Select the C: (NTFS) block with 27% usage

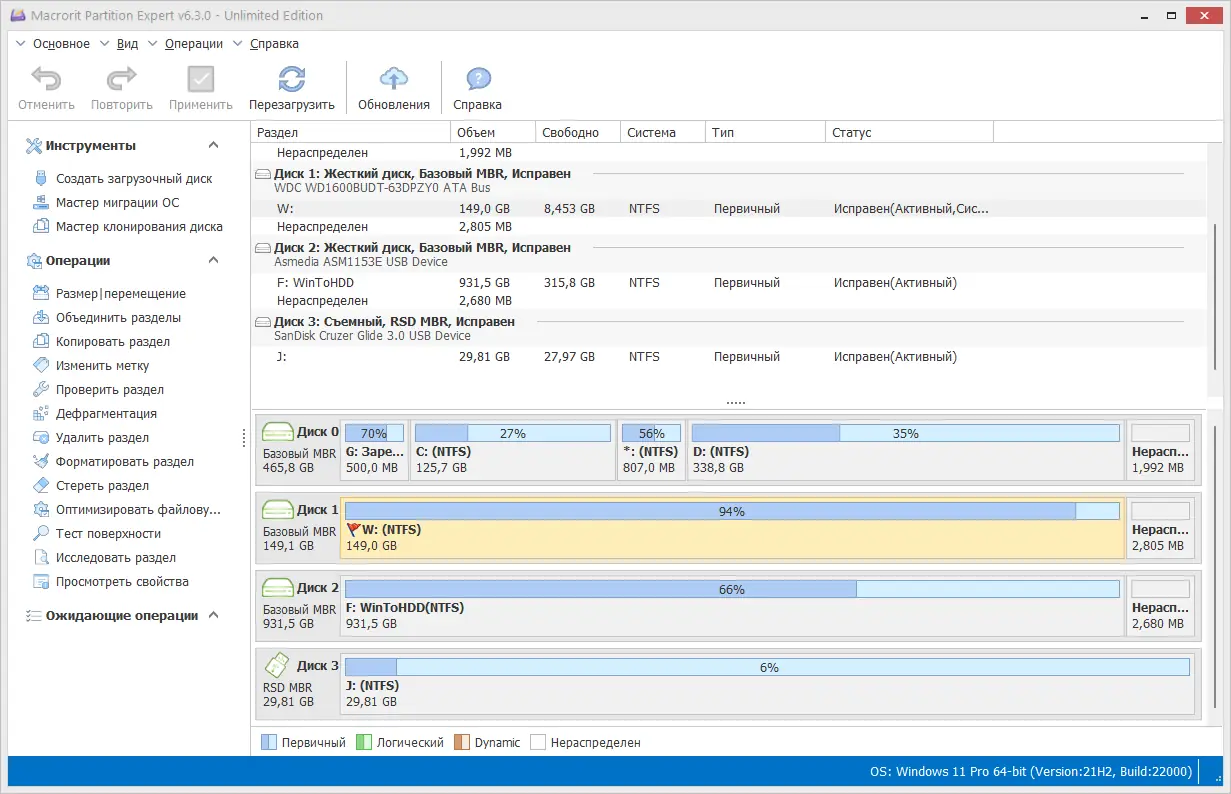tap(512, 450)
